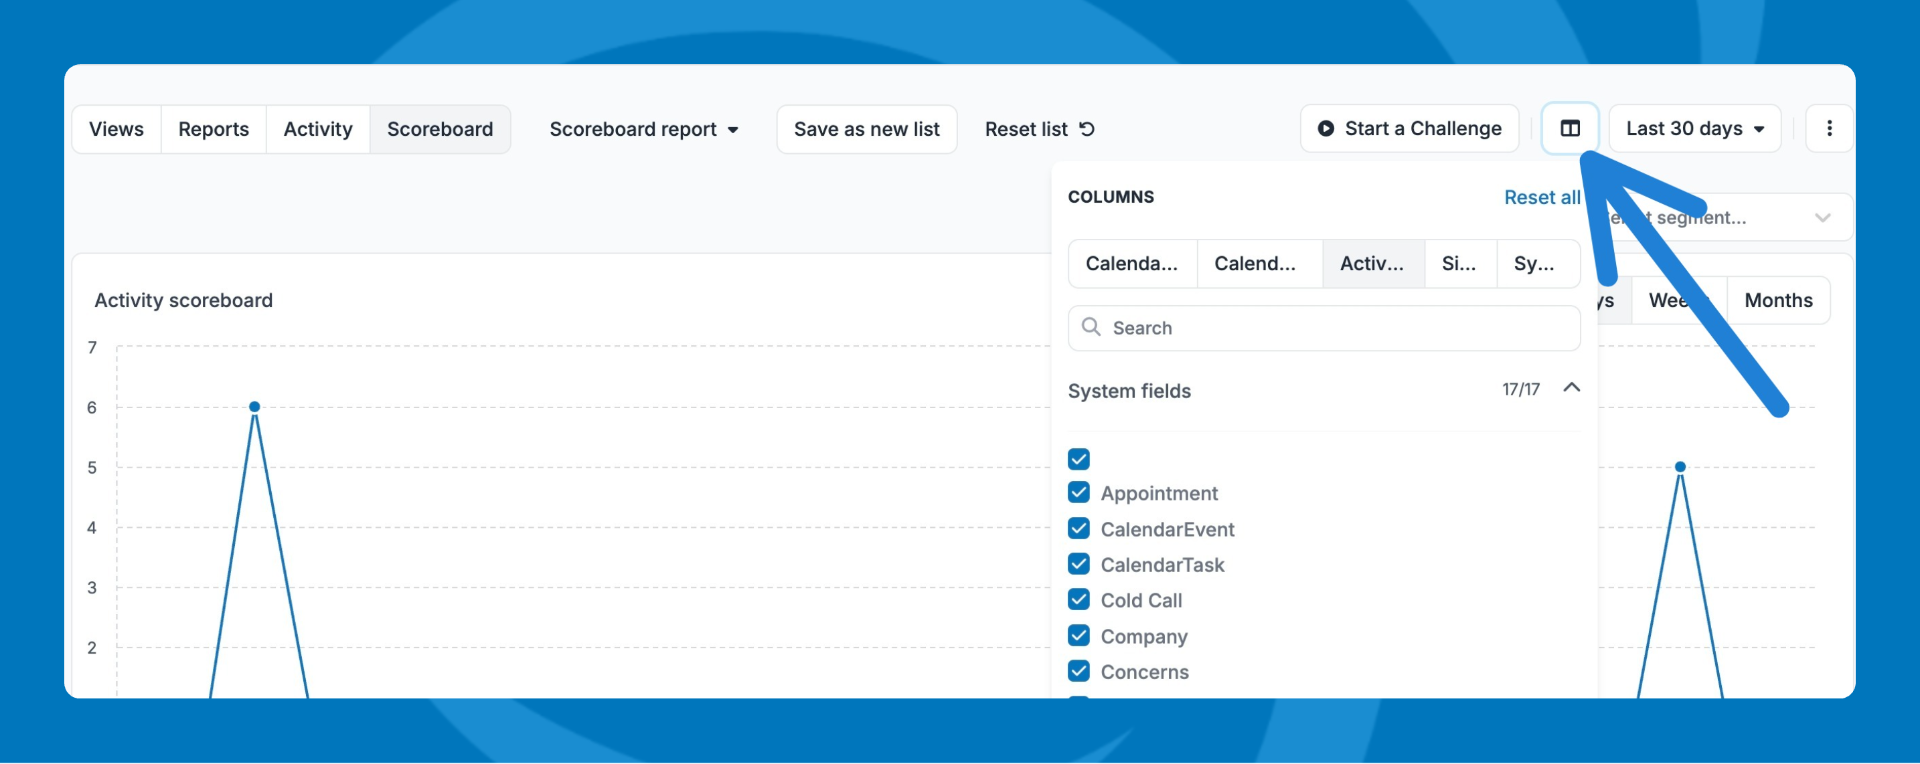Click the Reset all link
This screenshot has width=1920, height=764.
point(1541,198)
